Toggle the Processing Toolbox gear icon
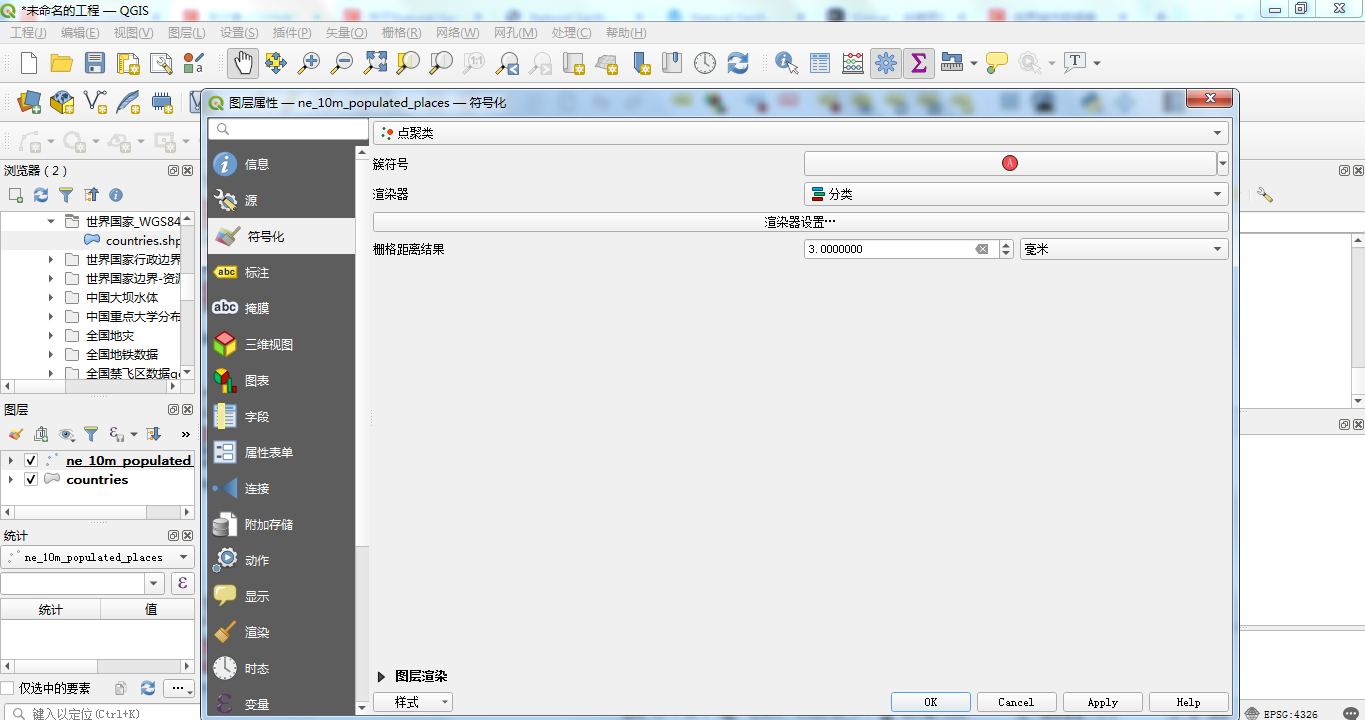 click(x=886, y=63)
